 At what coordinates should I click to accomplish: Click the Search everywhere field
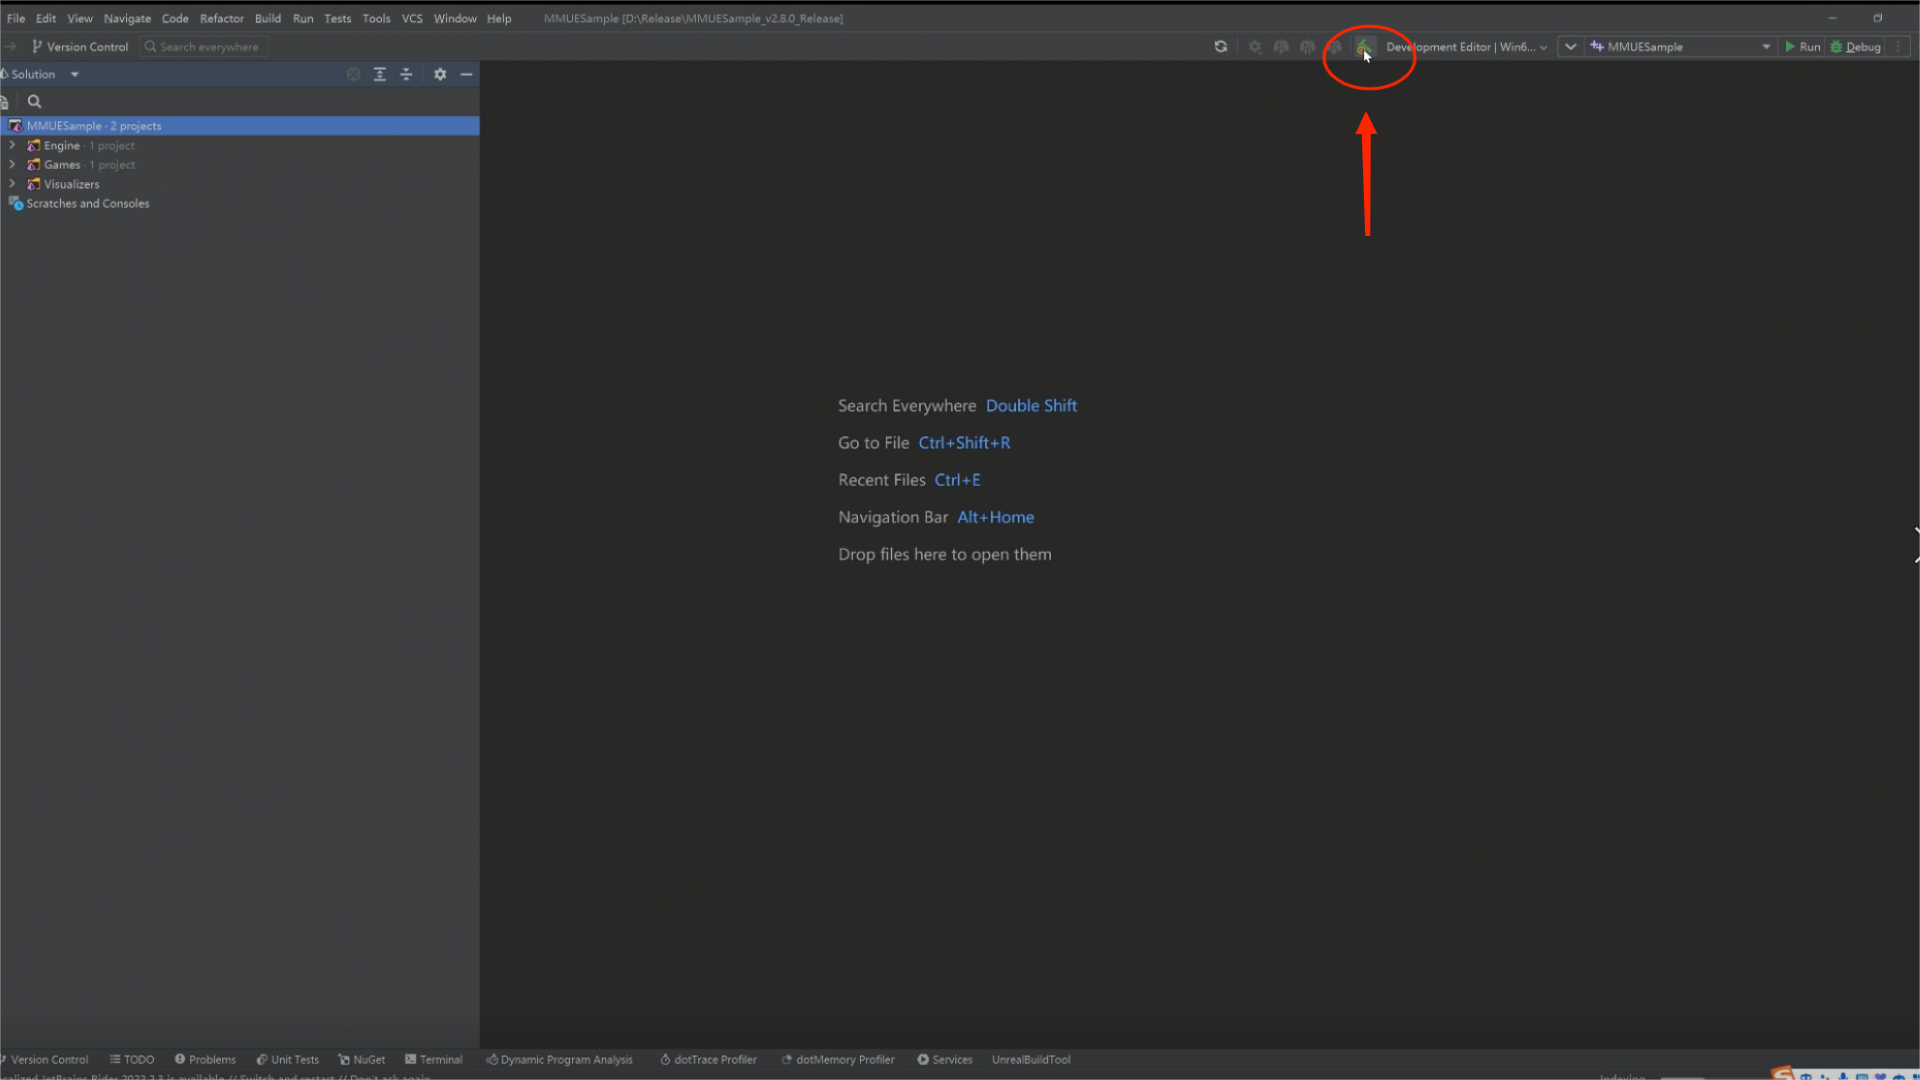(204, 47)
